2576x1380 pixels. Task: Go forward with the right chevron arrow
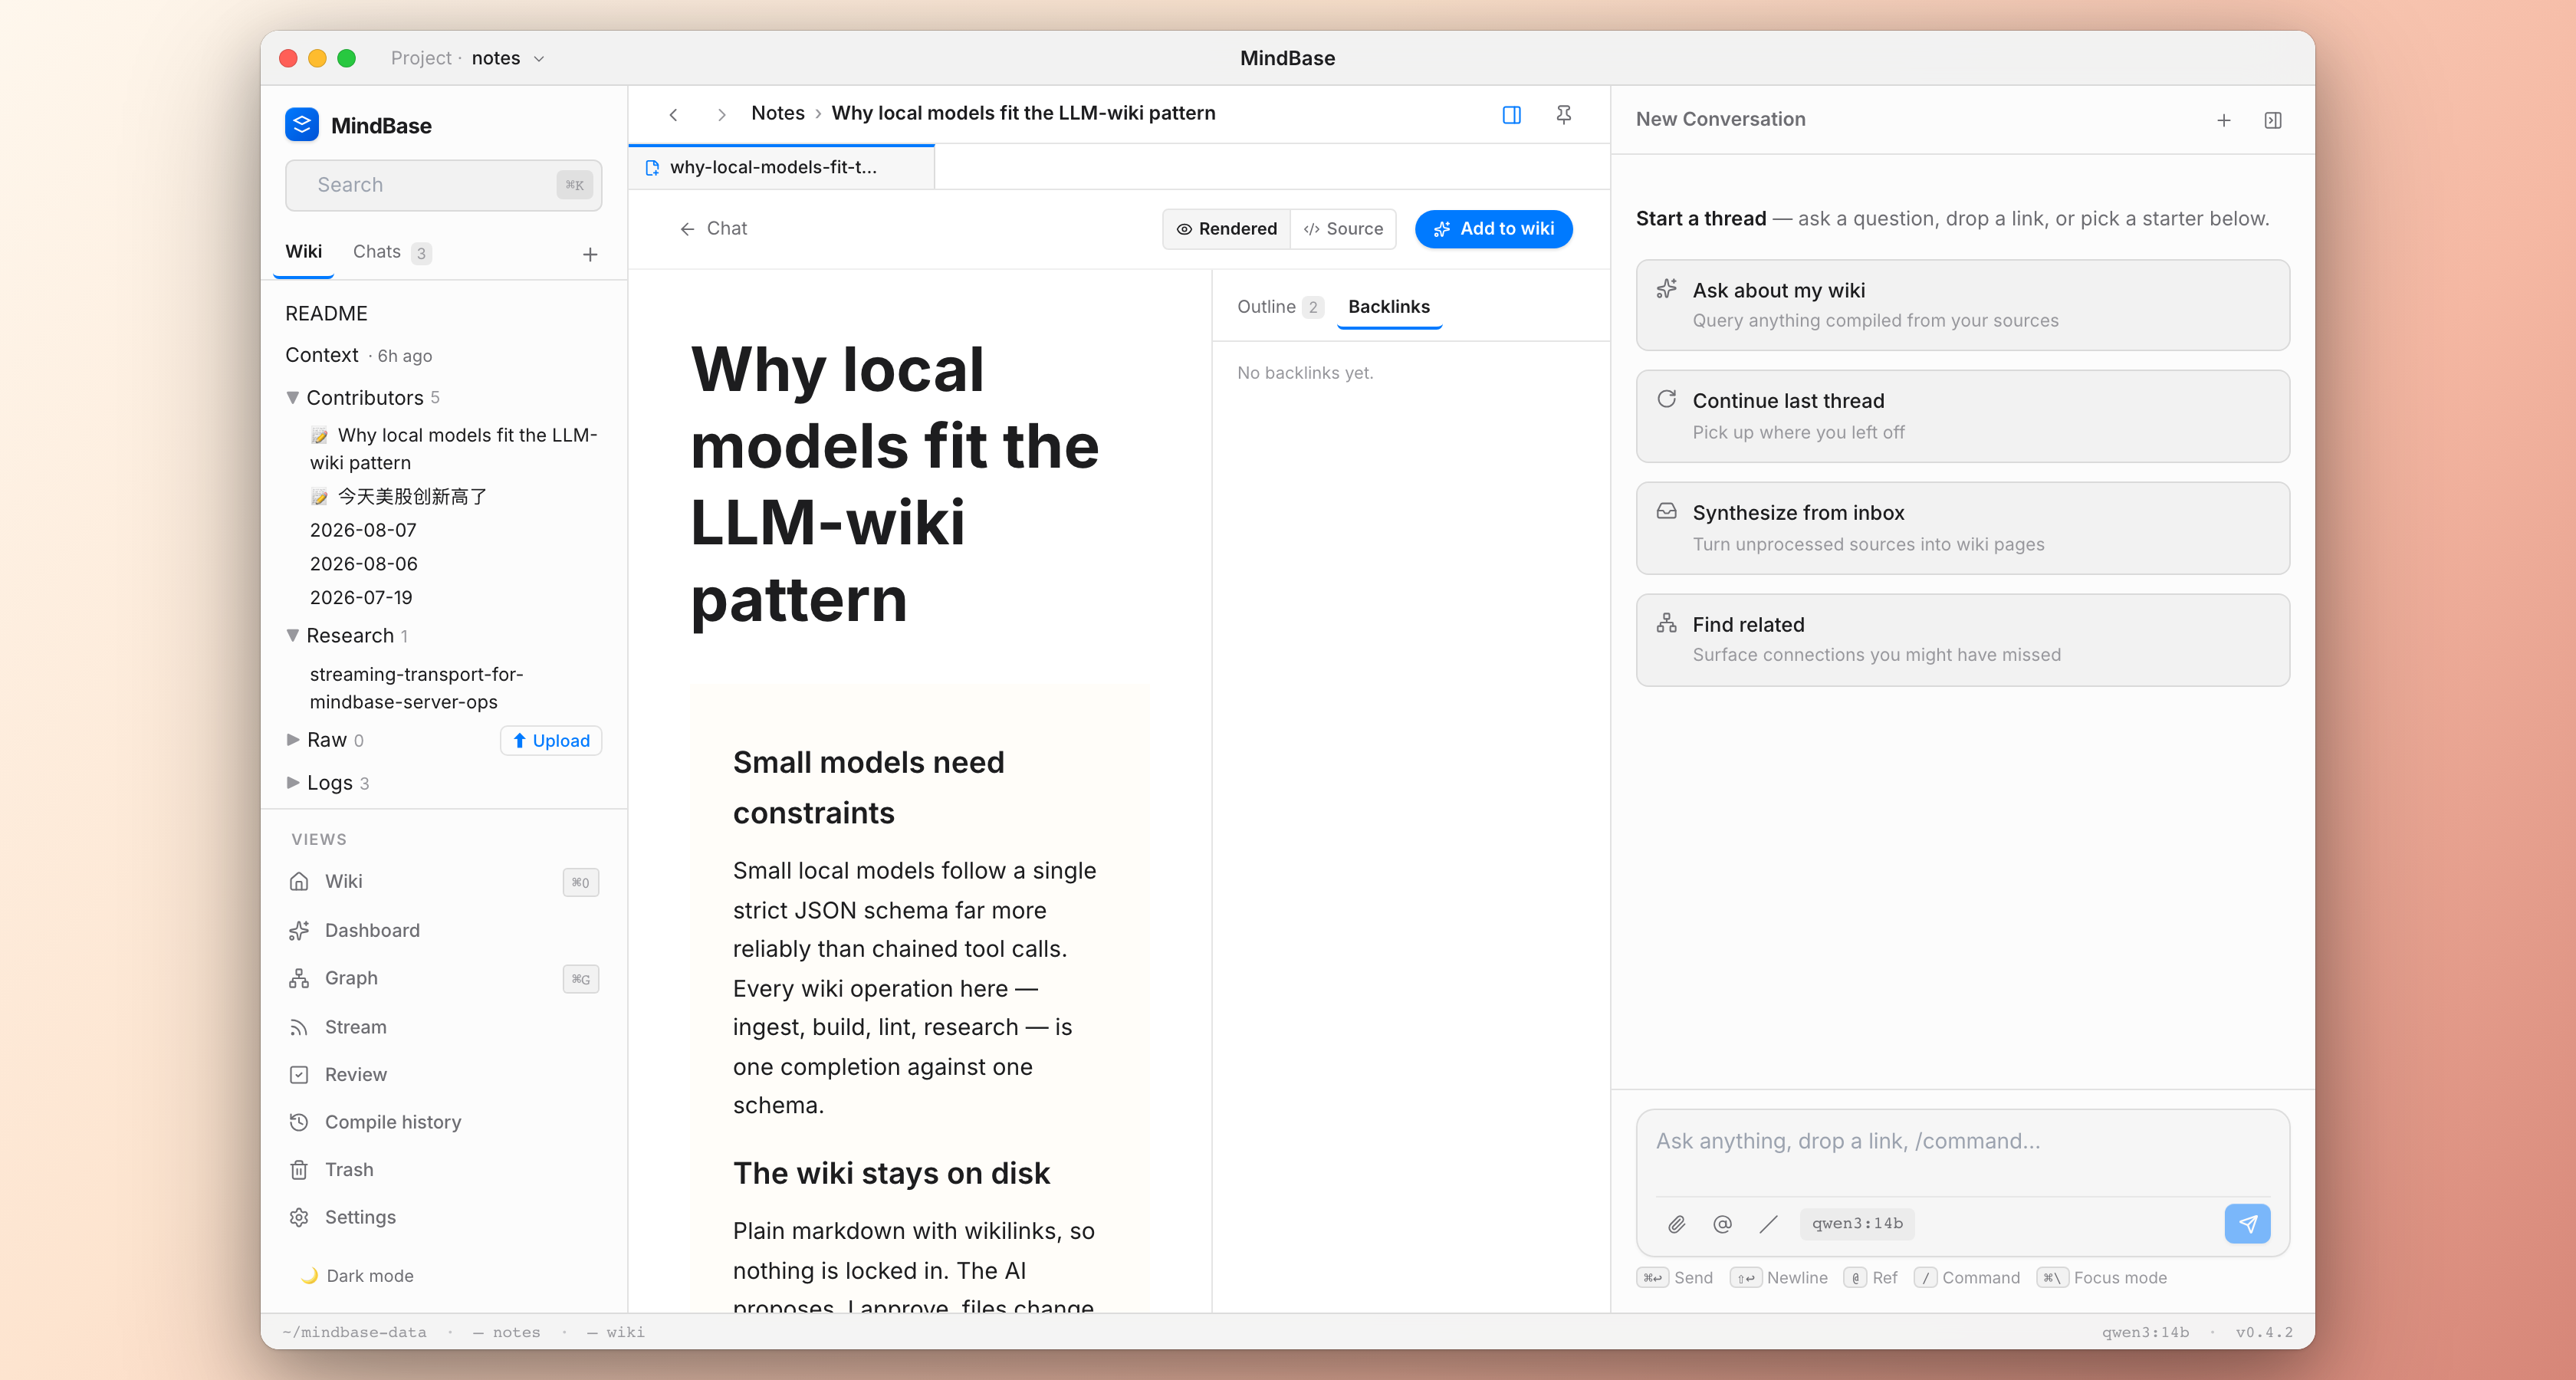click(x=721, y=115)
